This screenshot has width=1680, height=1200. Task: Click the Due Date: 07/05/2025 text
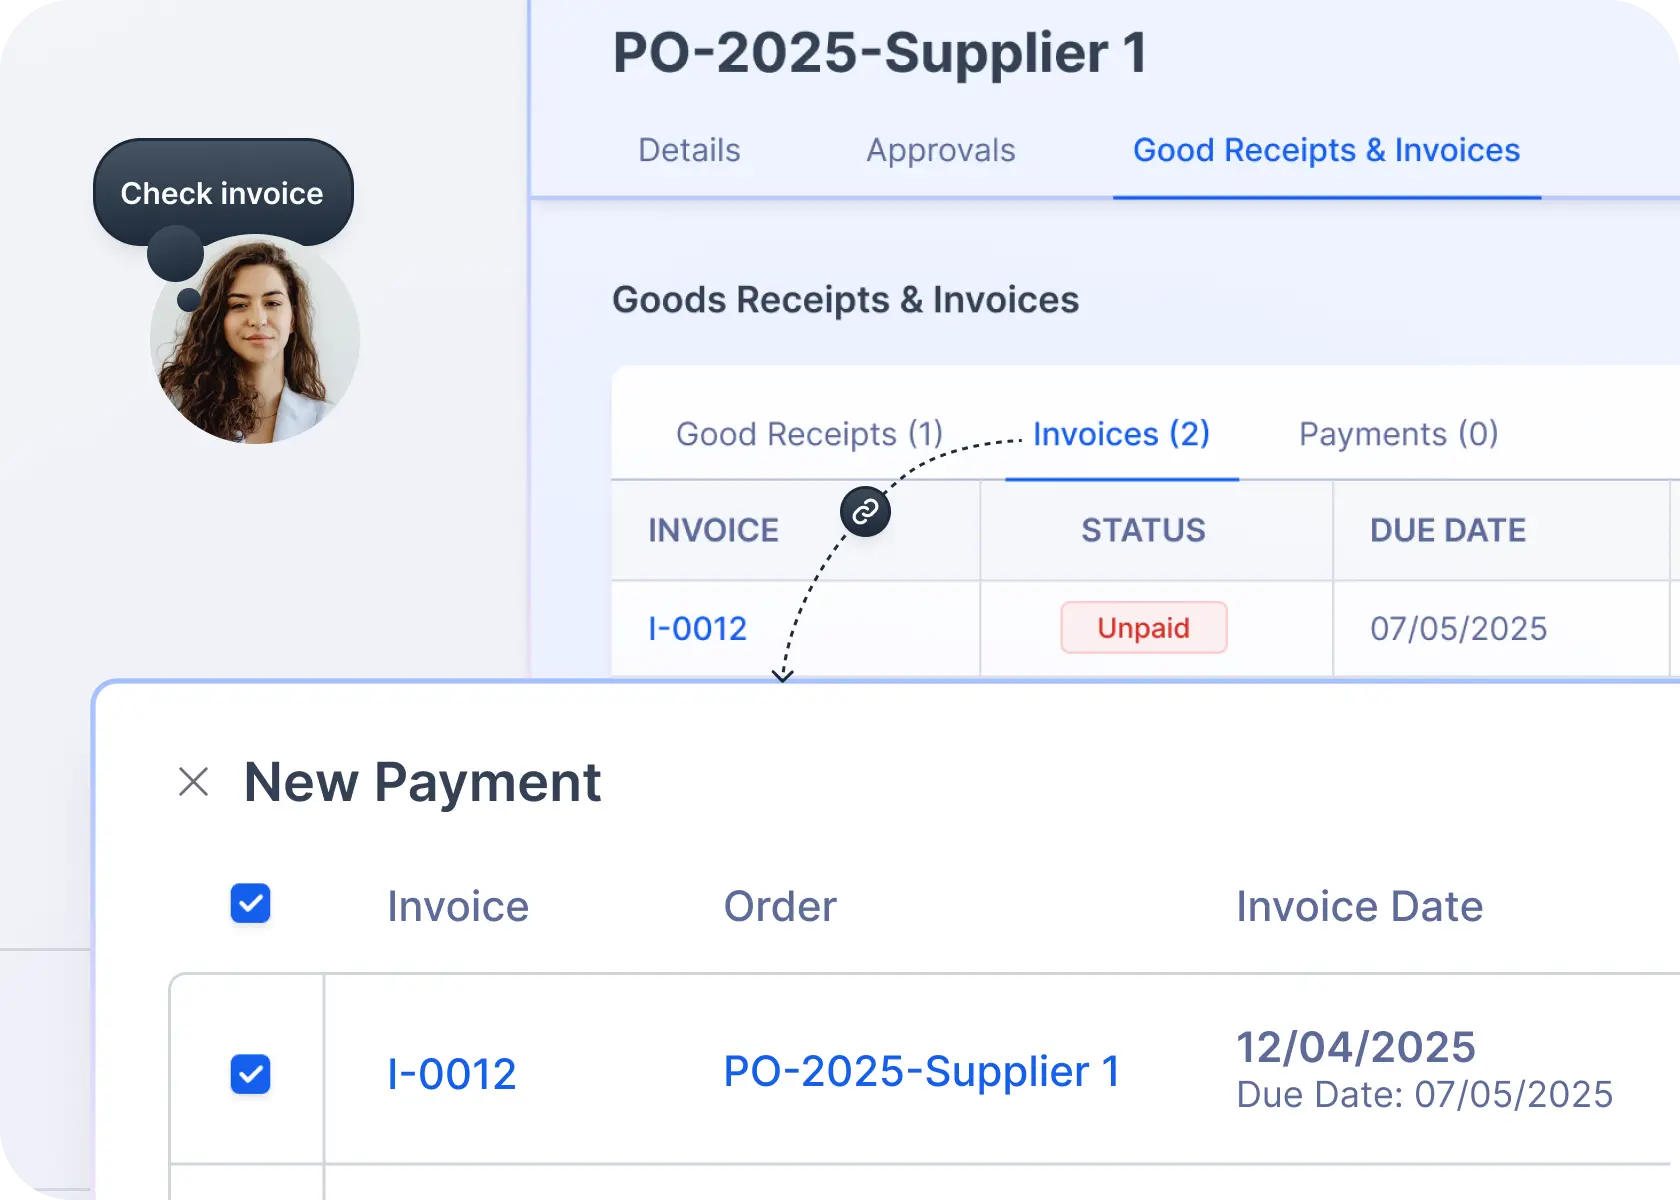point(1424,1094)
